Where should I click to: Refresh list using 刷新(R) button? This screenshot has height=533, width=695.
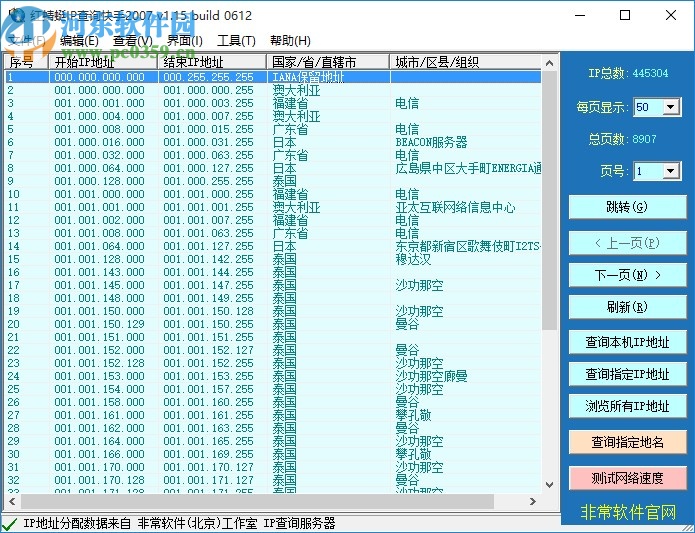pos(627,307)
